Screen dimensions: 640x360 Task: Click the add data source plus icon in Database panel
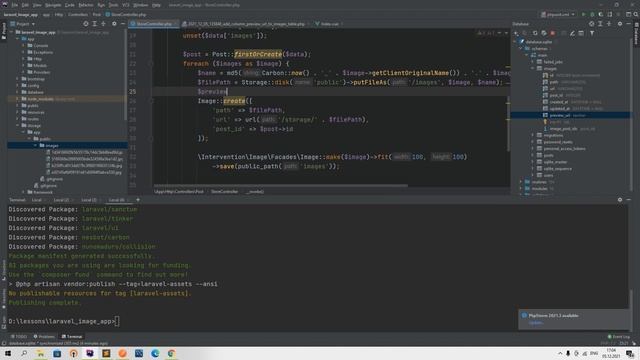516,33
